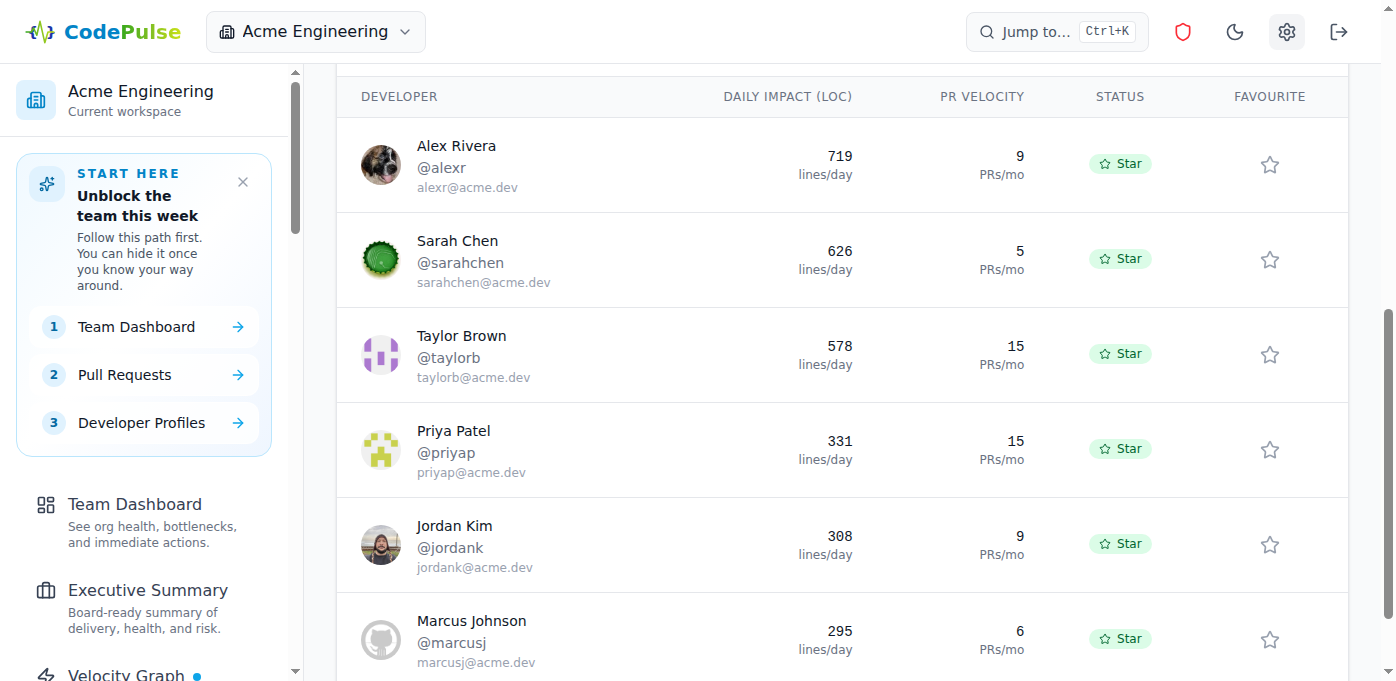Click the CodePulse logo icon
1396x681 pixels.
point(40,32)
